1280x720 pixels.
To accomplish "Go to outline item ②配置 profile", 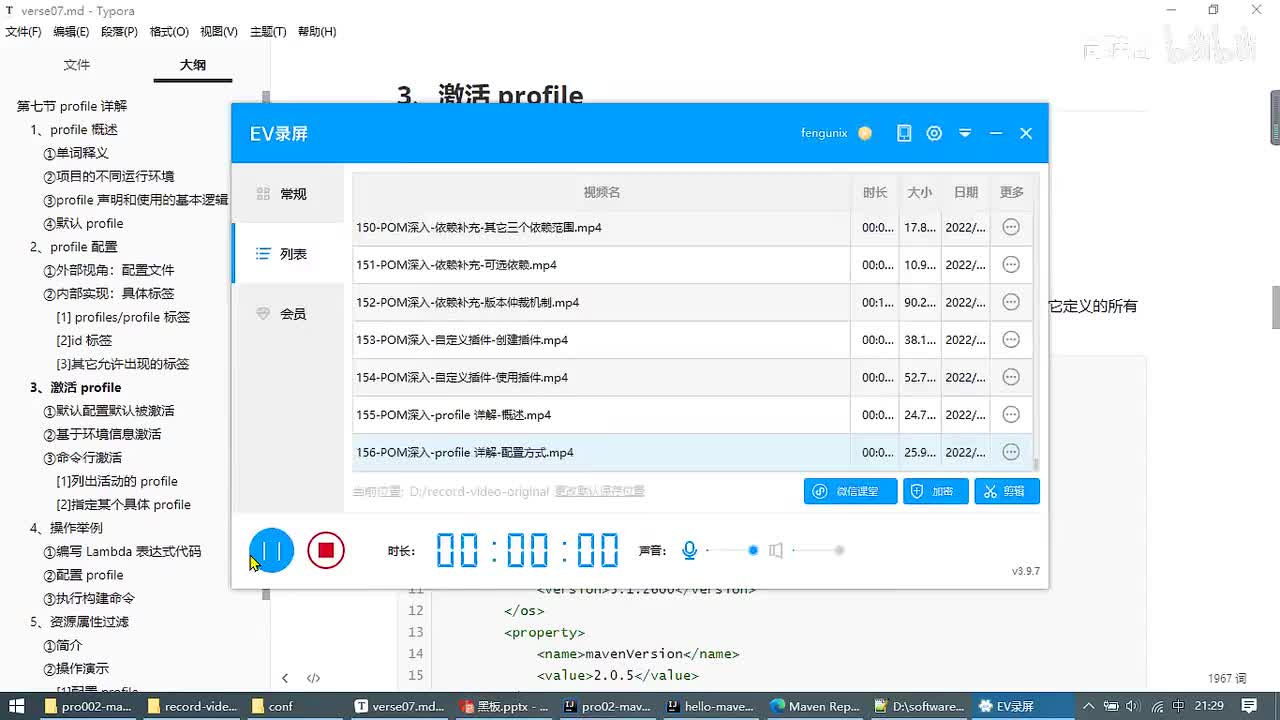I will point(84,575).
